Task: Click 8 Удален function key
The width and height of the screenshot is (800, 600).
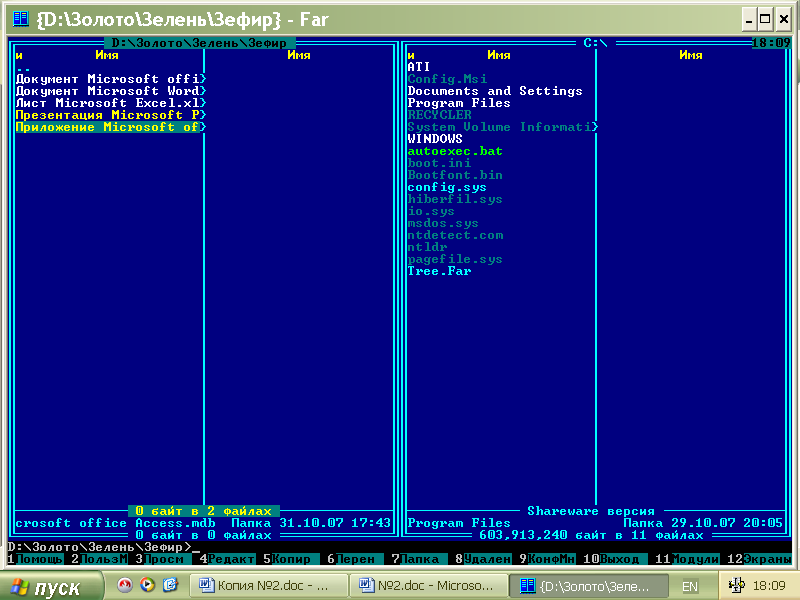Action: tap(484, 559)
